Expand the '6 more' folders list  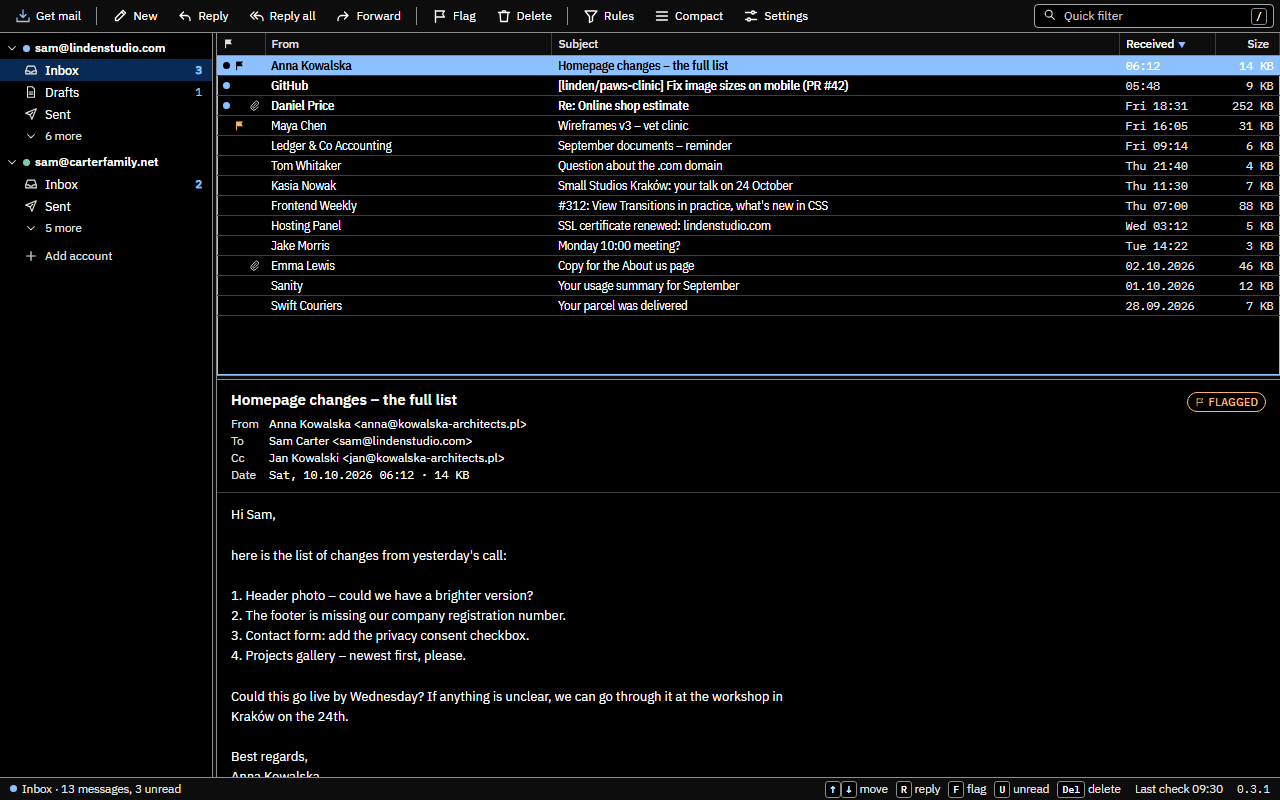pyautogui.click(x=108, y=136)
